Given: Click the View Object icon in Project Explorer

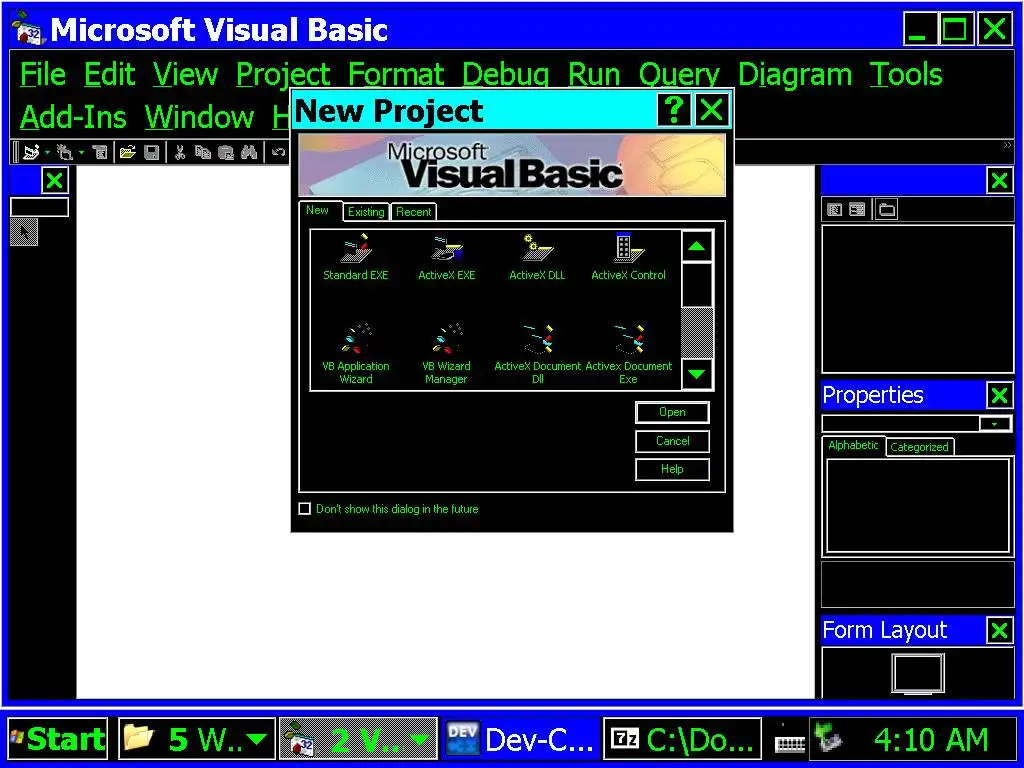Looking at the screenshot, I should pos(857,210).
